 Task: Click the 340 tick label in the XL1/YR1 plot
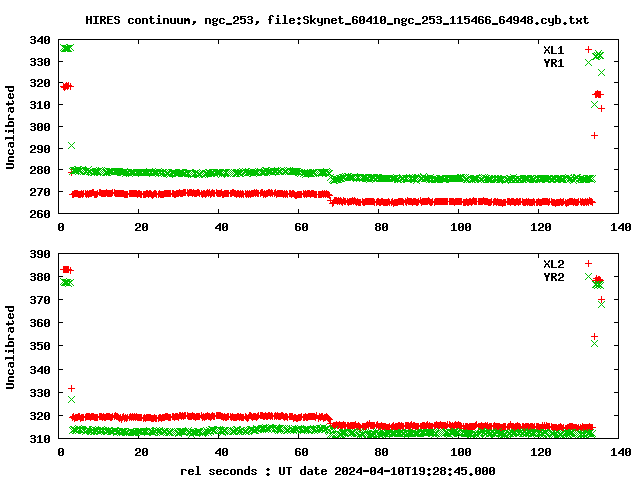pos(40,40)
